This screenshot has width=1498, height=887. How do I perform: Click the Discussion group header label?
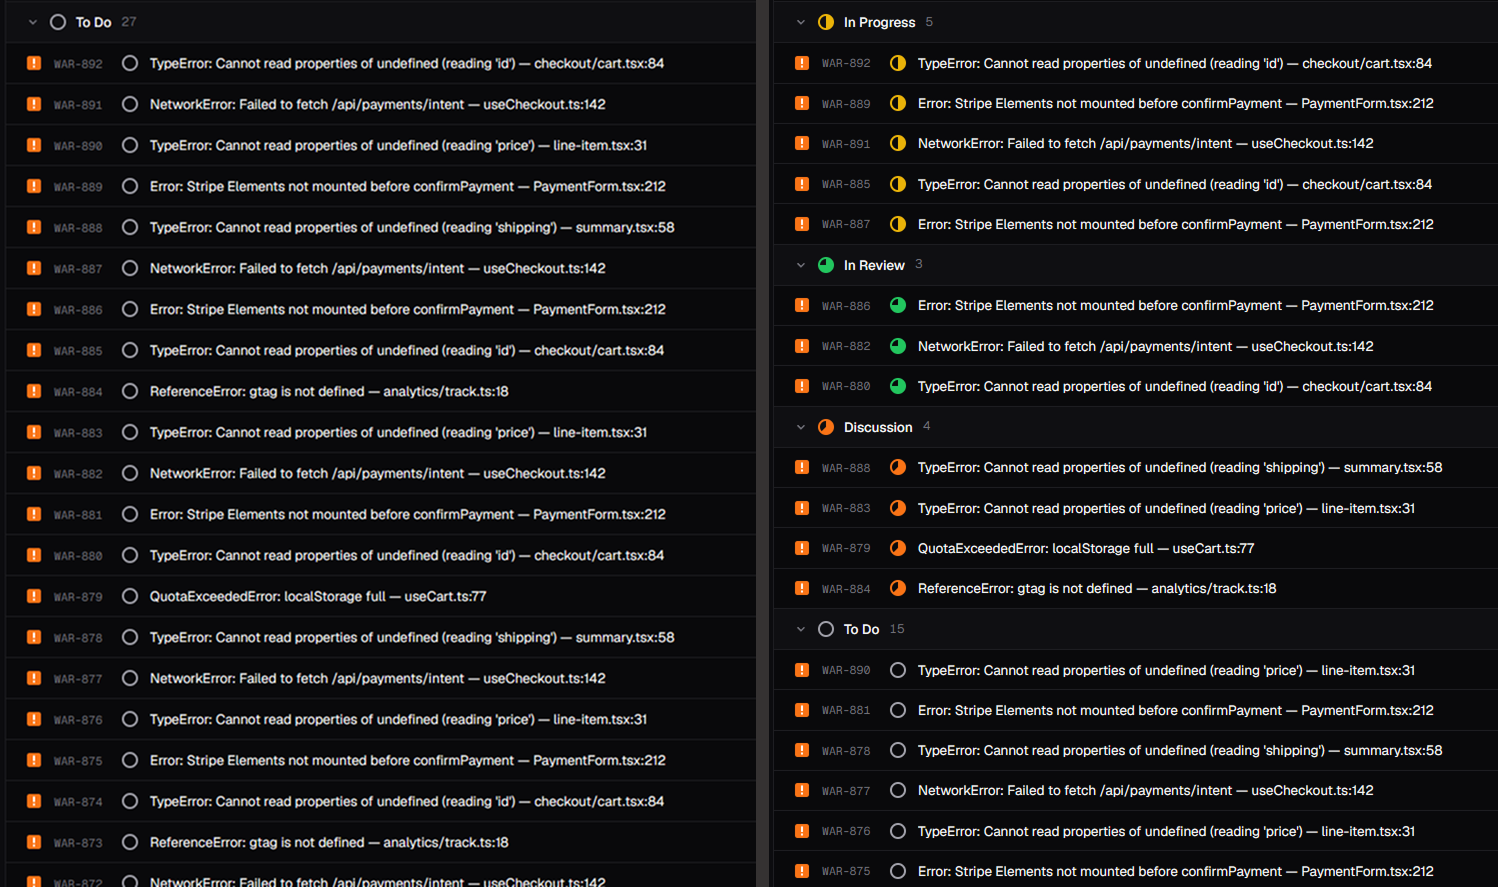[878, 427]
